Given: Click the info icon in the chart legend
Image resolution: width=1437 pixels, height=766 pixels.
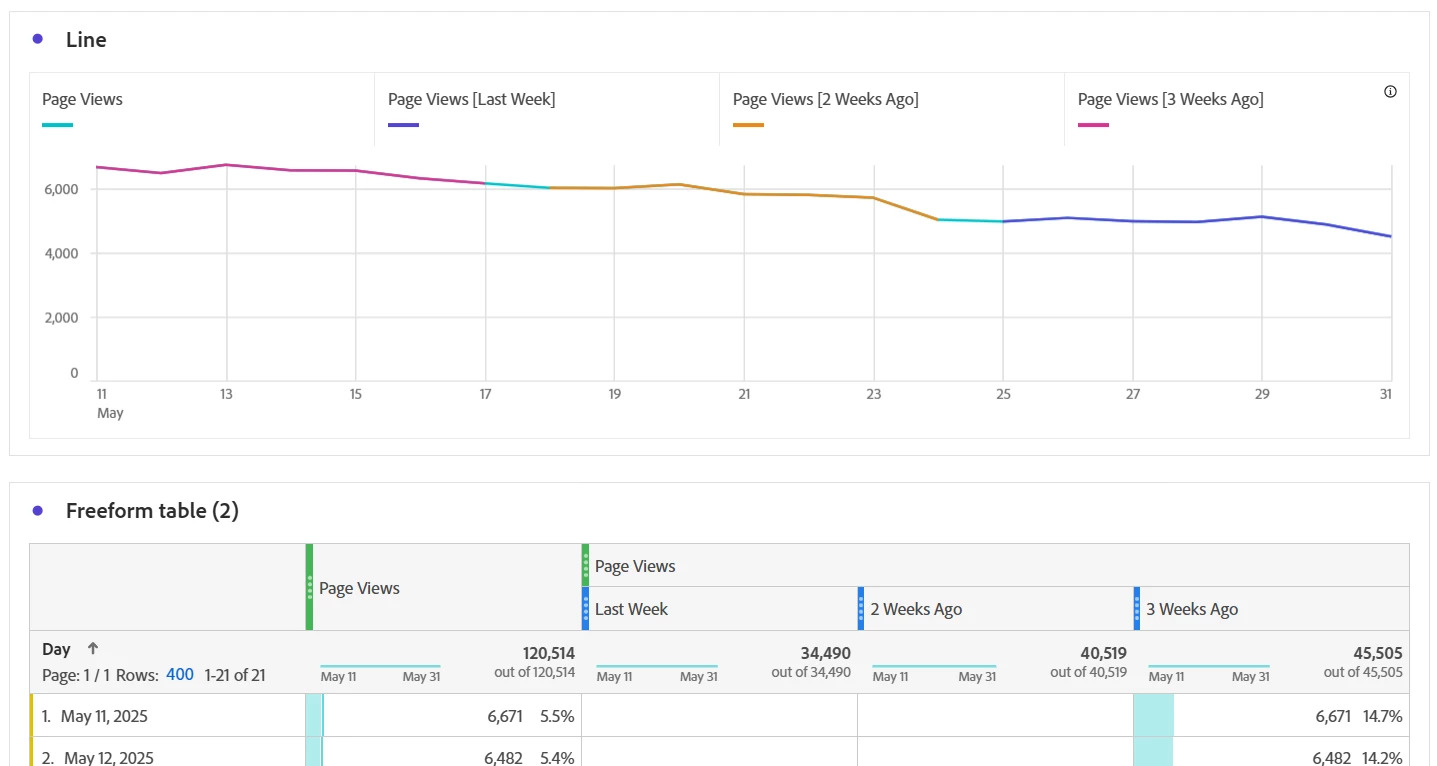Looking at the screenshot, I should click(x=1390, y=92).
